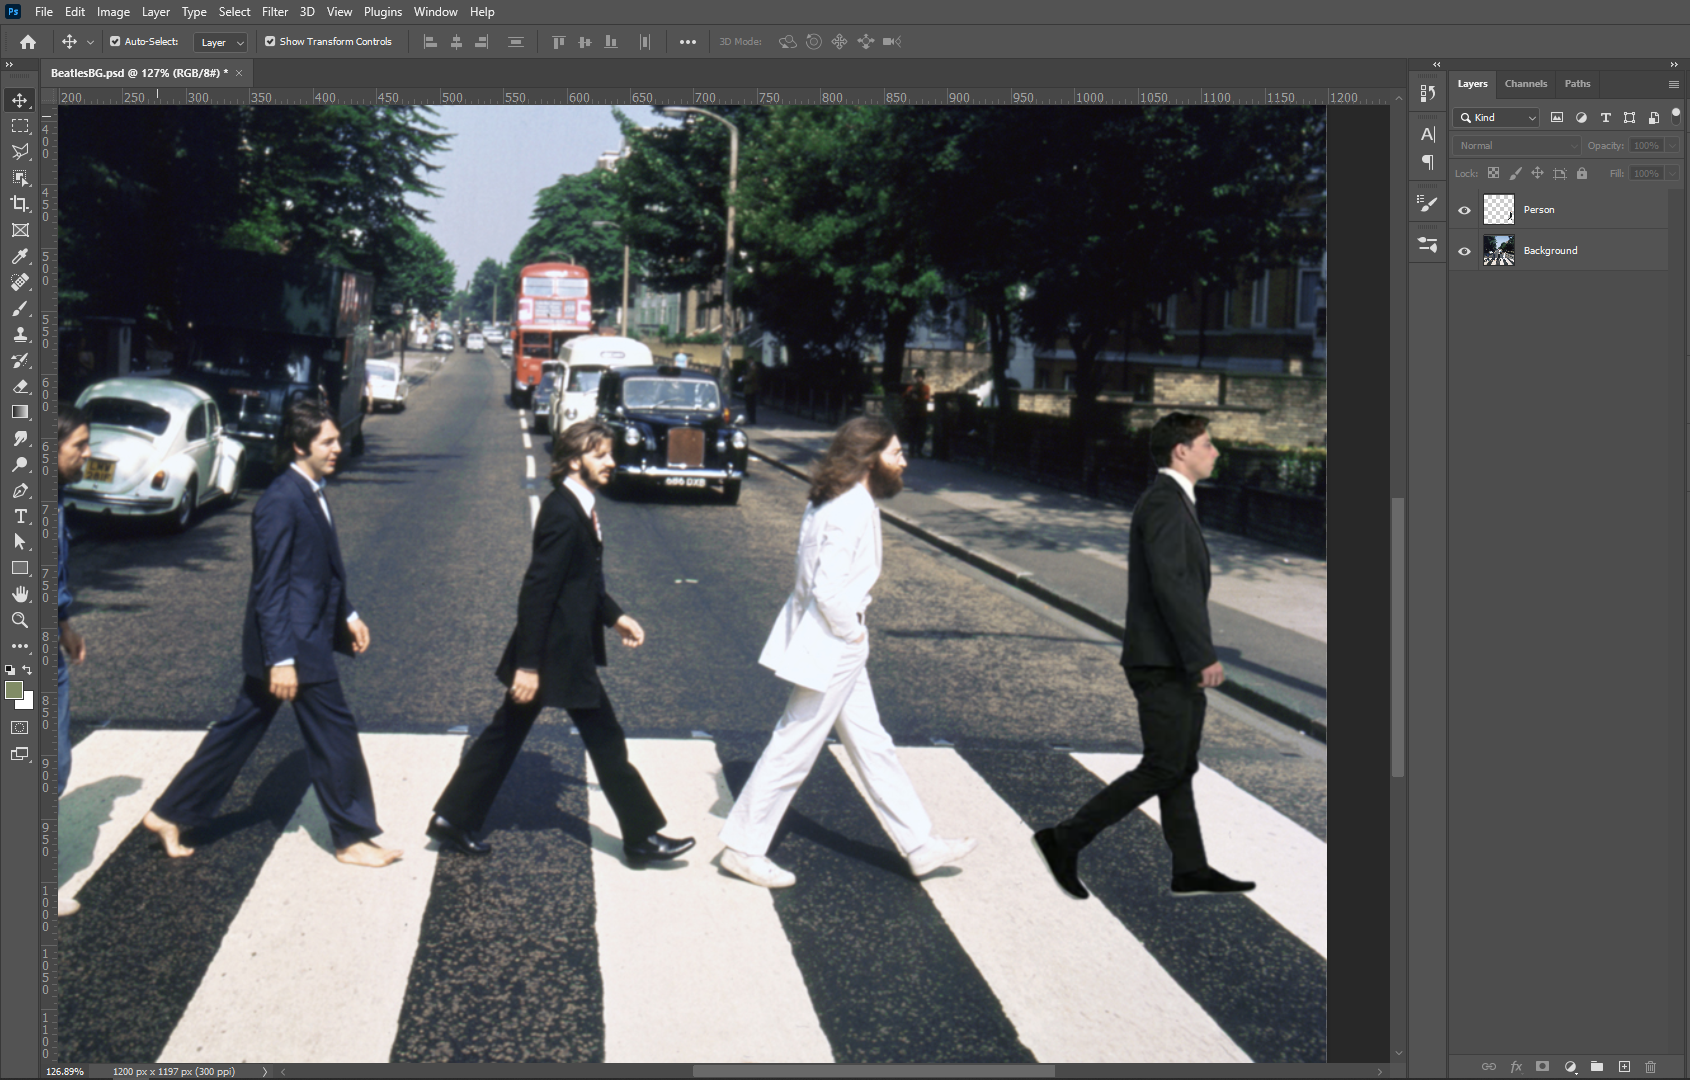Viewport: 1690px width, 1080px height.
Task: Open the blend mode Normal dropdown
Action: pyautogui.click(x=1517, y=146)
